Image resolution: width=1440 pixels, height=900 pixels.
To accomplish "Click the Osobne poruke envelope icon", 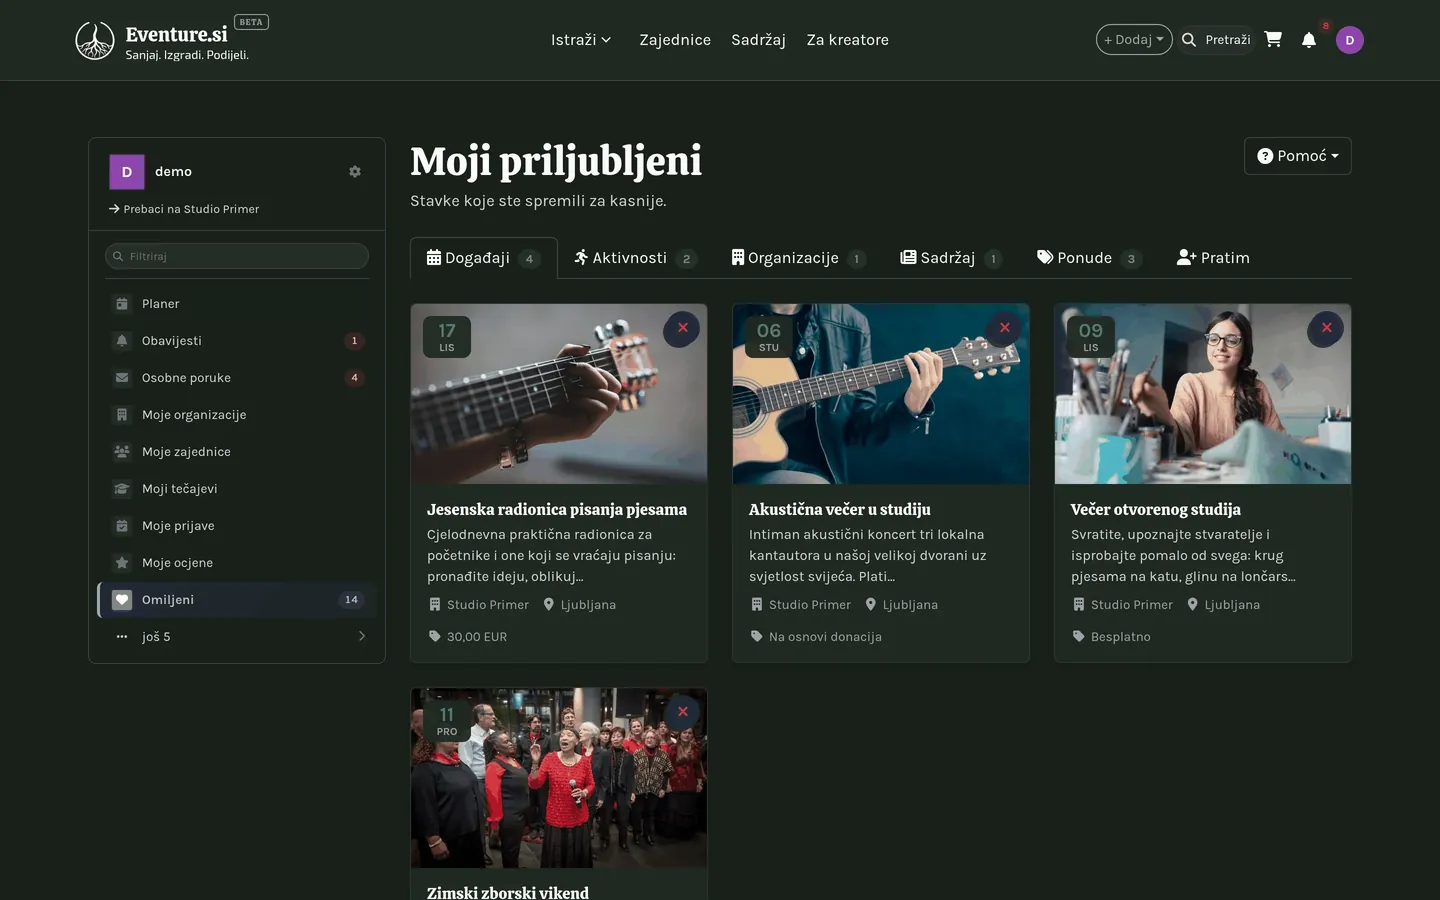I will click(122, 378).
